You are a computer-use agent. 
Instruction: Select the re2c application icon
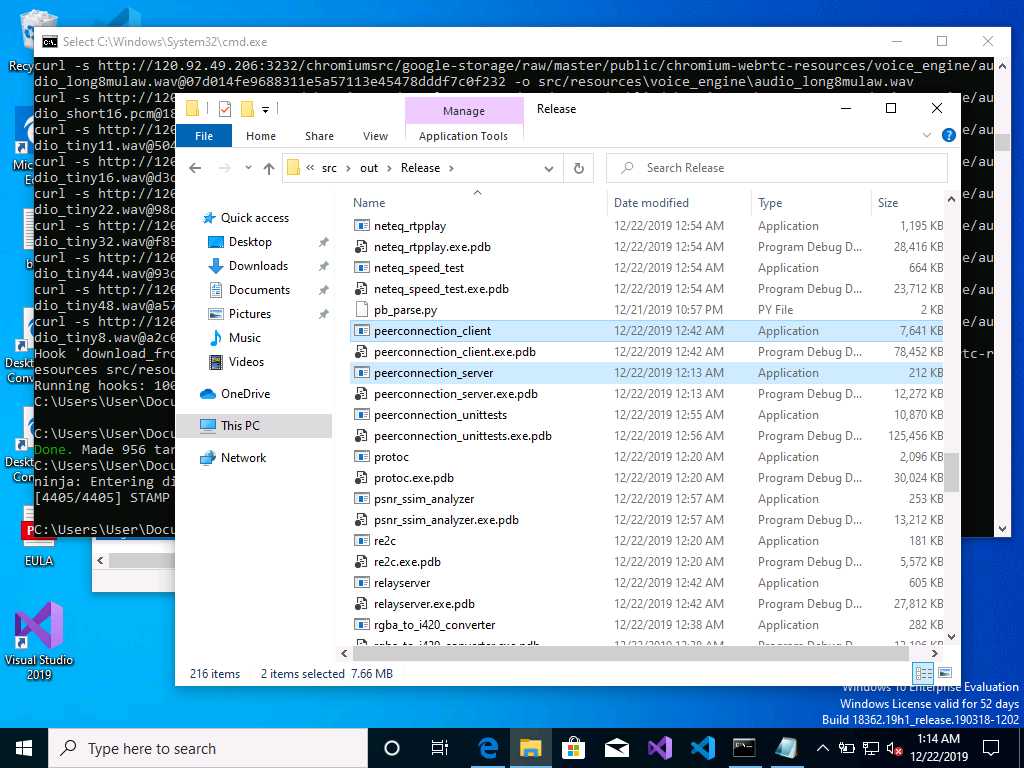[361, 541]
